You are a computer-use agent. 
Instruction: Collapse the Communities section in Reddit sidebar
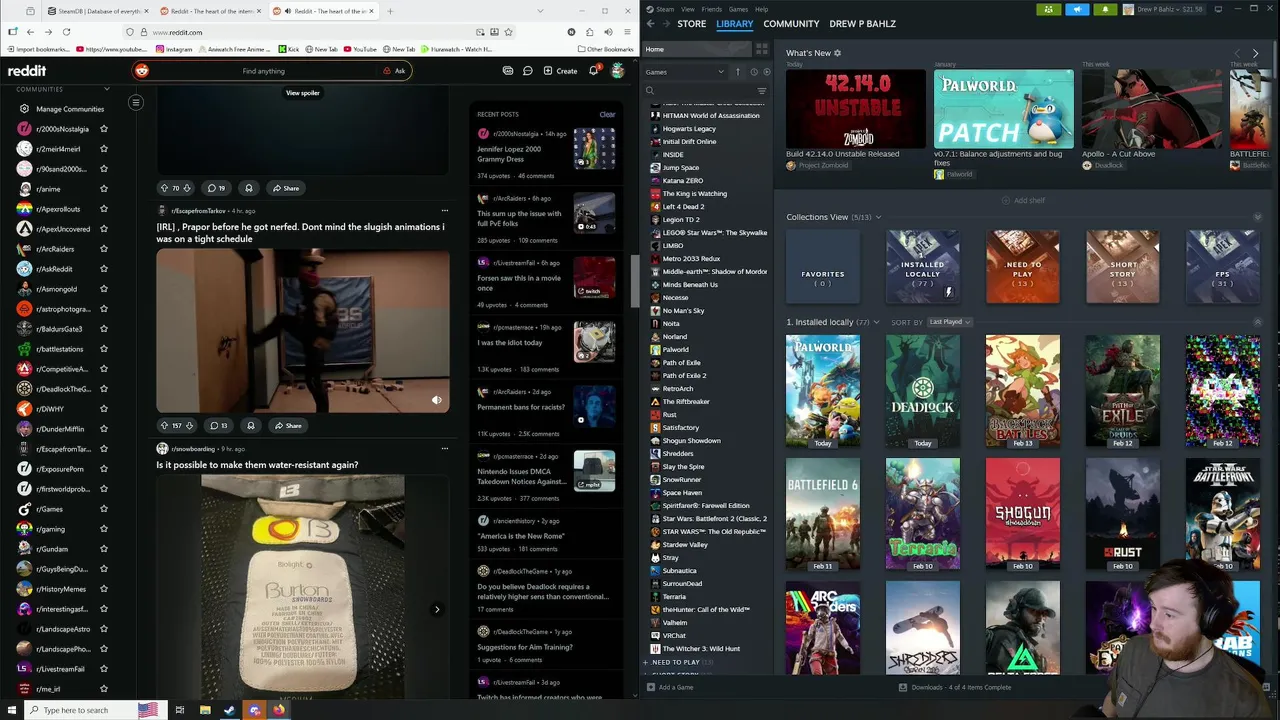107,89
